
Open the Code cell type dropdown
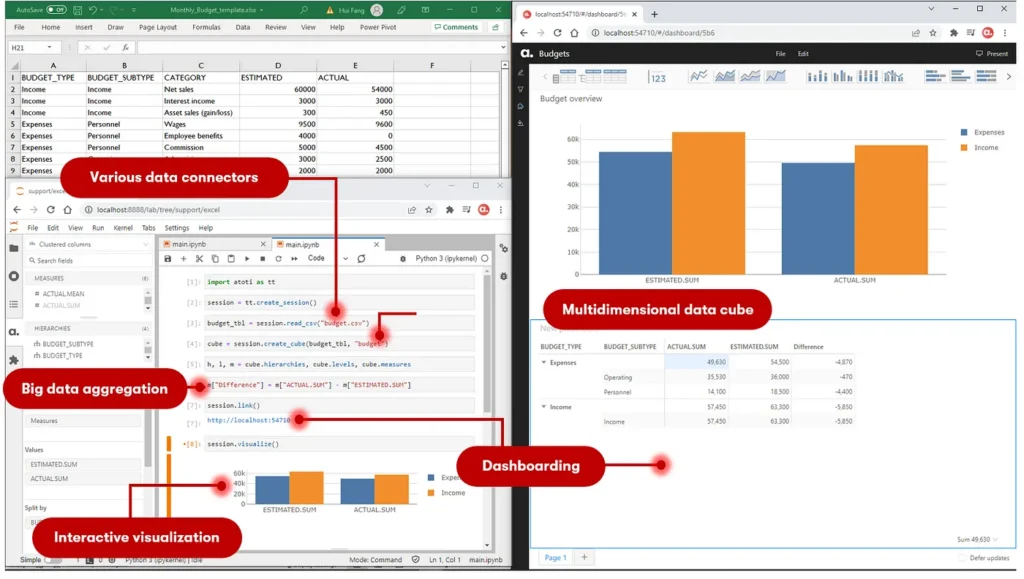(328, 259)
